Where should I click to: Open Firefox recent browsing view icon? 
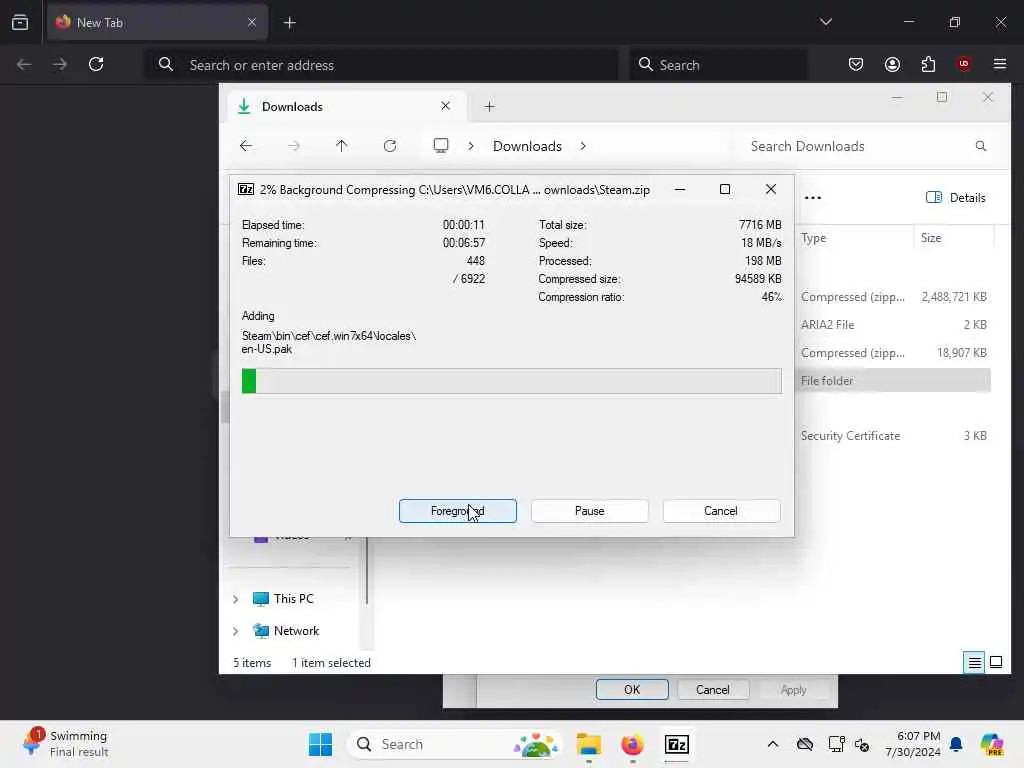point(20,22)
